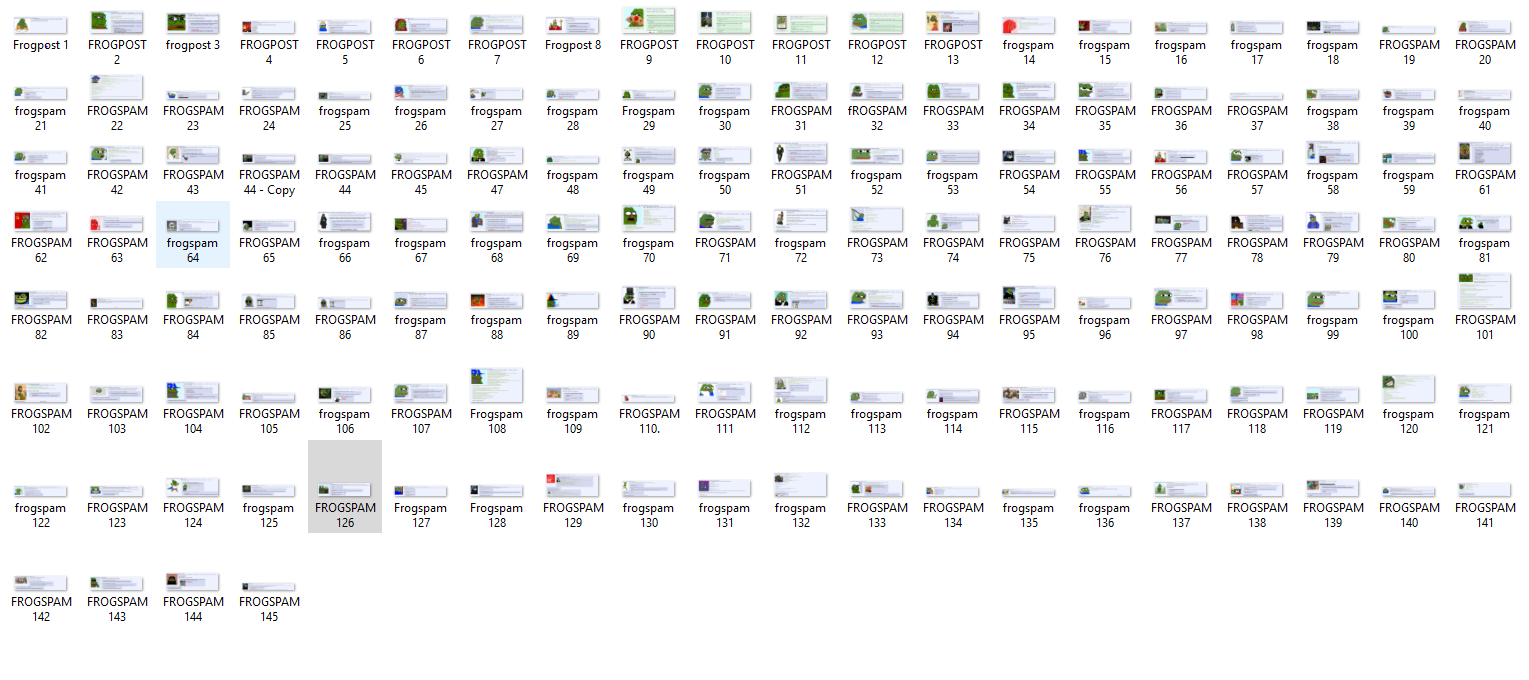1529x680 pixels.
Task: Click the FROGSPAM 22 image thumbnail
Action: 117,88
